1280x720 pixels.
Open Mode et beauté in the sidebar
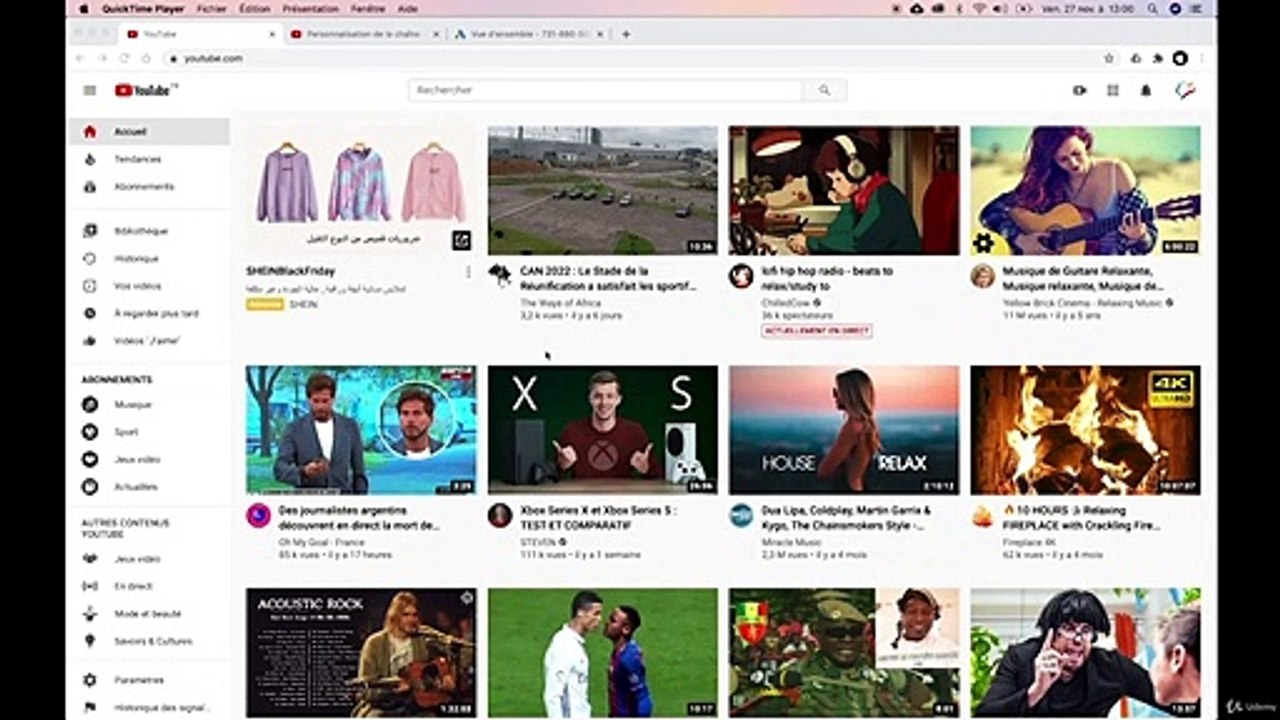[149, 613]
